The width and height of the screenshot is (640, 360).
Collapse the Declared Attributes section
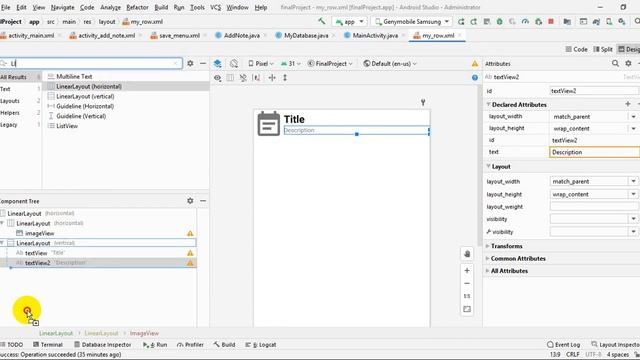pos(489,104)
